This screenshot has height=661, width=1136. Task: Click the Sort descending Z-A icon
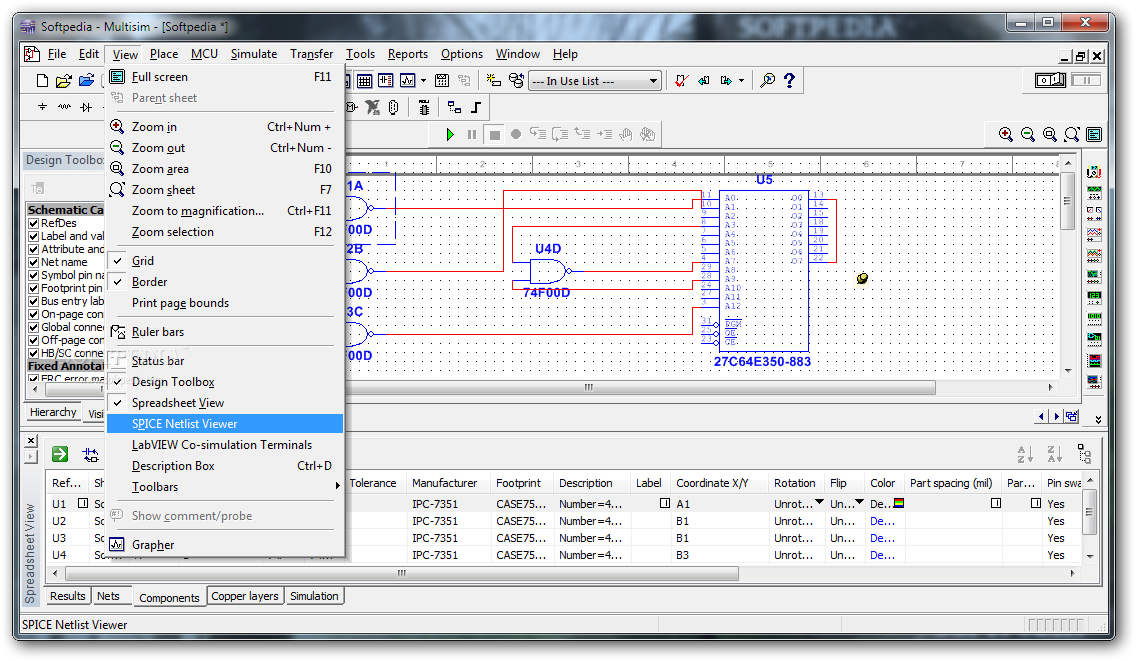click(x=1055, y=454)
